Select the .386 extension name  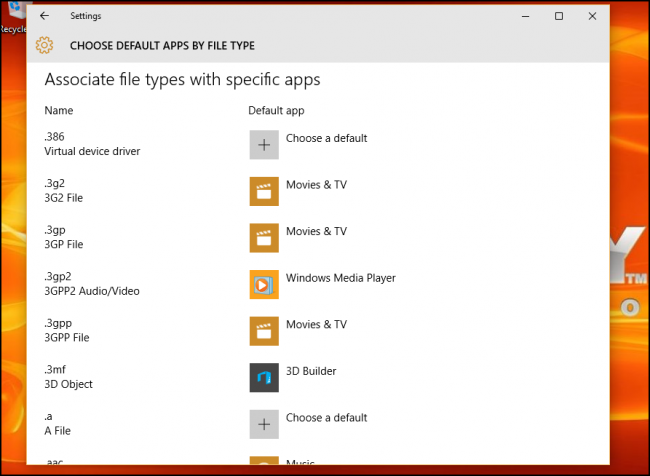(x=54, y=136)
